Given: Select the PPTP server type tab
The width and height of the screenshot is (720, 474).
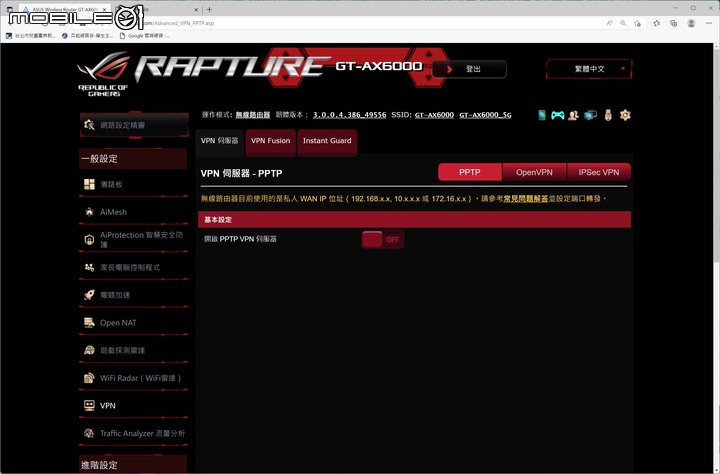Looking at the screenshot, I should point(470,172).
